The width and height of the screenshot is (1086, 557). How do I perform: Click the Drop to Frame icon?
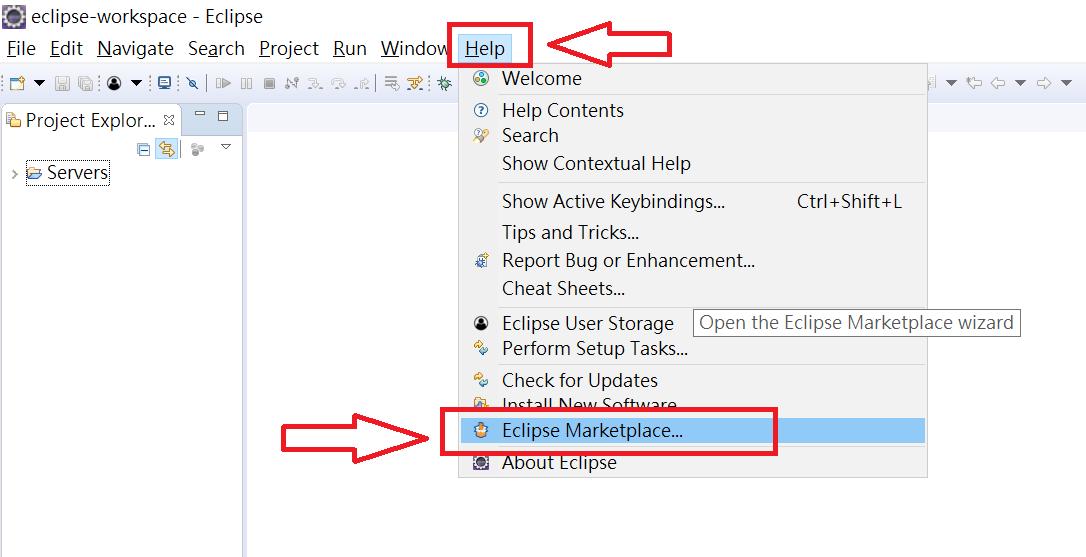point(392,84)
